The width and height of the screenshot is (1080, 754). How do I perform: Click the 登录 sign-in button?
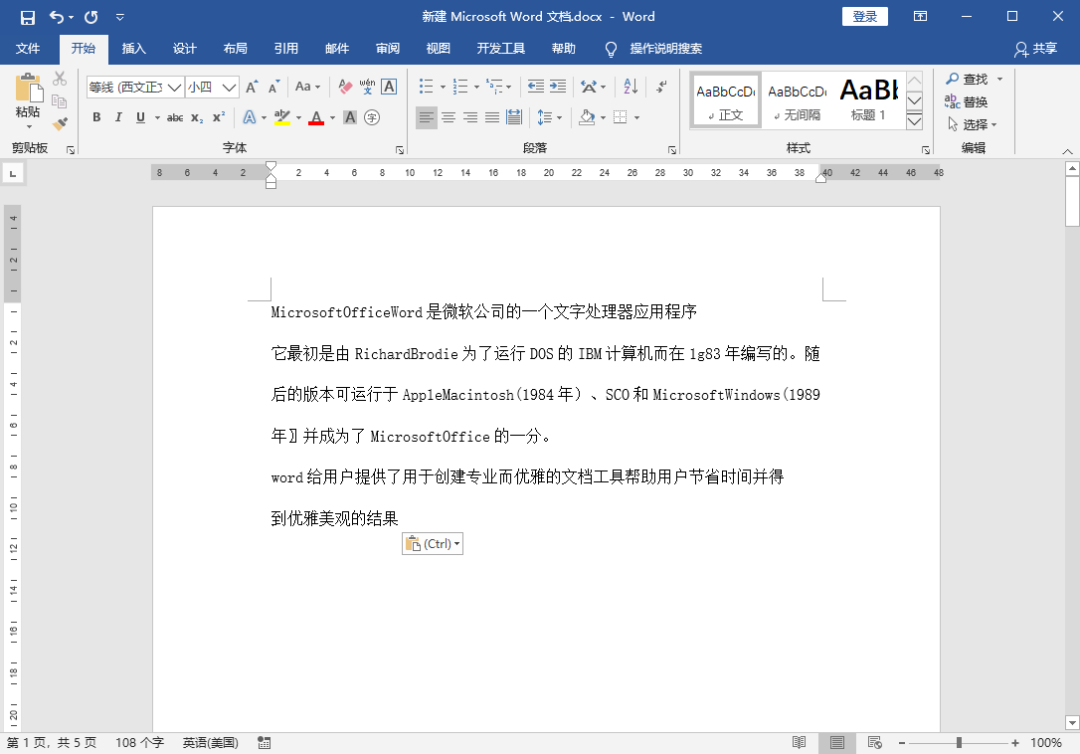(x=865, y=17)
